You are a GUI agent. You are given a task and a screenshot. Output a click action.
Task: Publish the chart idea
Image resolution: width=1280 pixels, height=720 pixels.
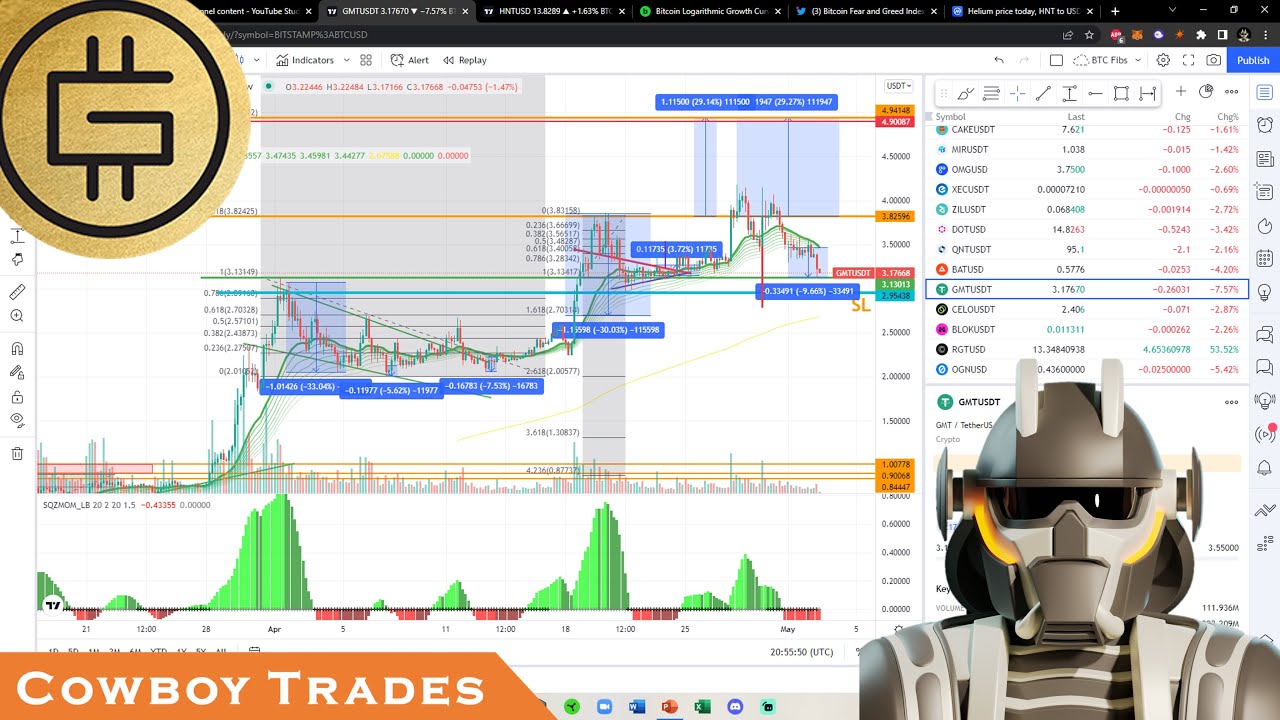[1253, 60]
